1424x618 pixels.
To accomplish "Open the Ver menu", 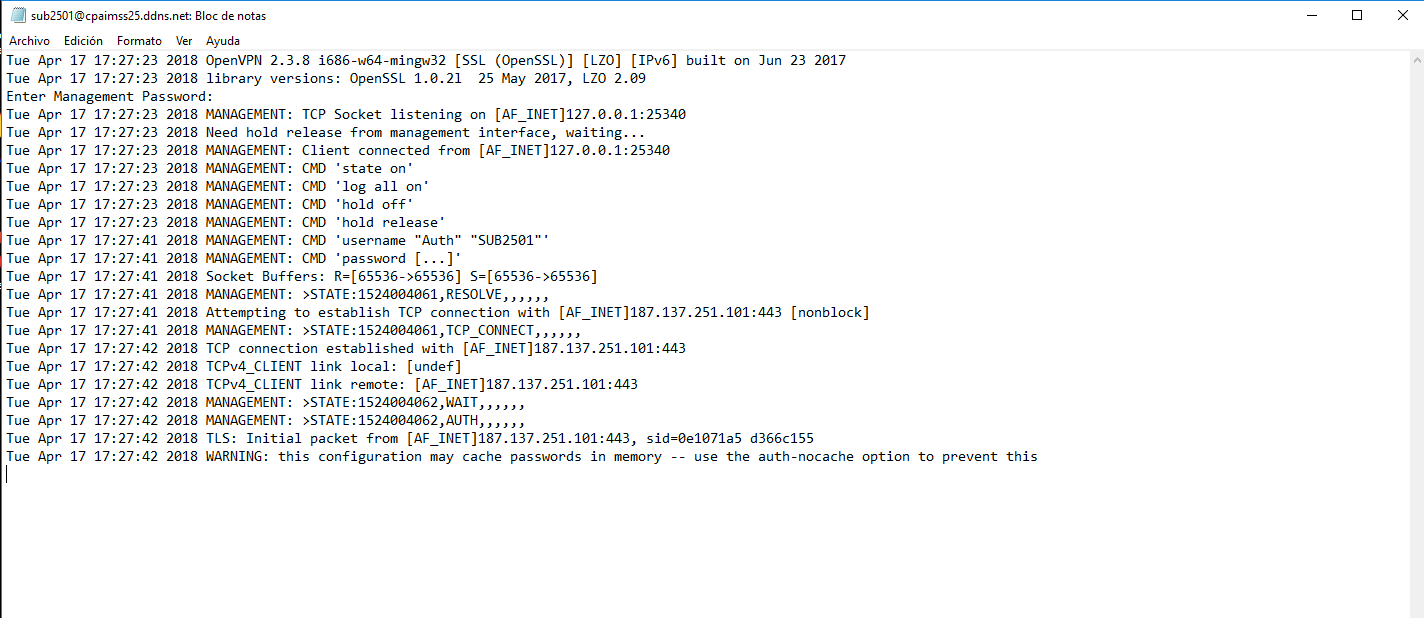I will 184,41.
